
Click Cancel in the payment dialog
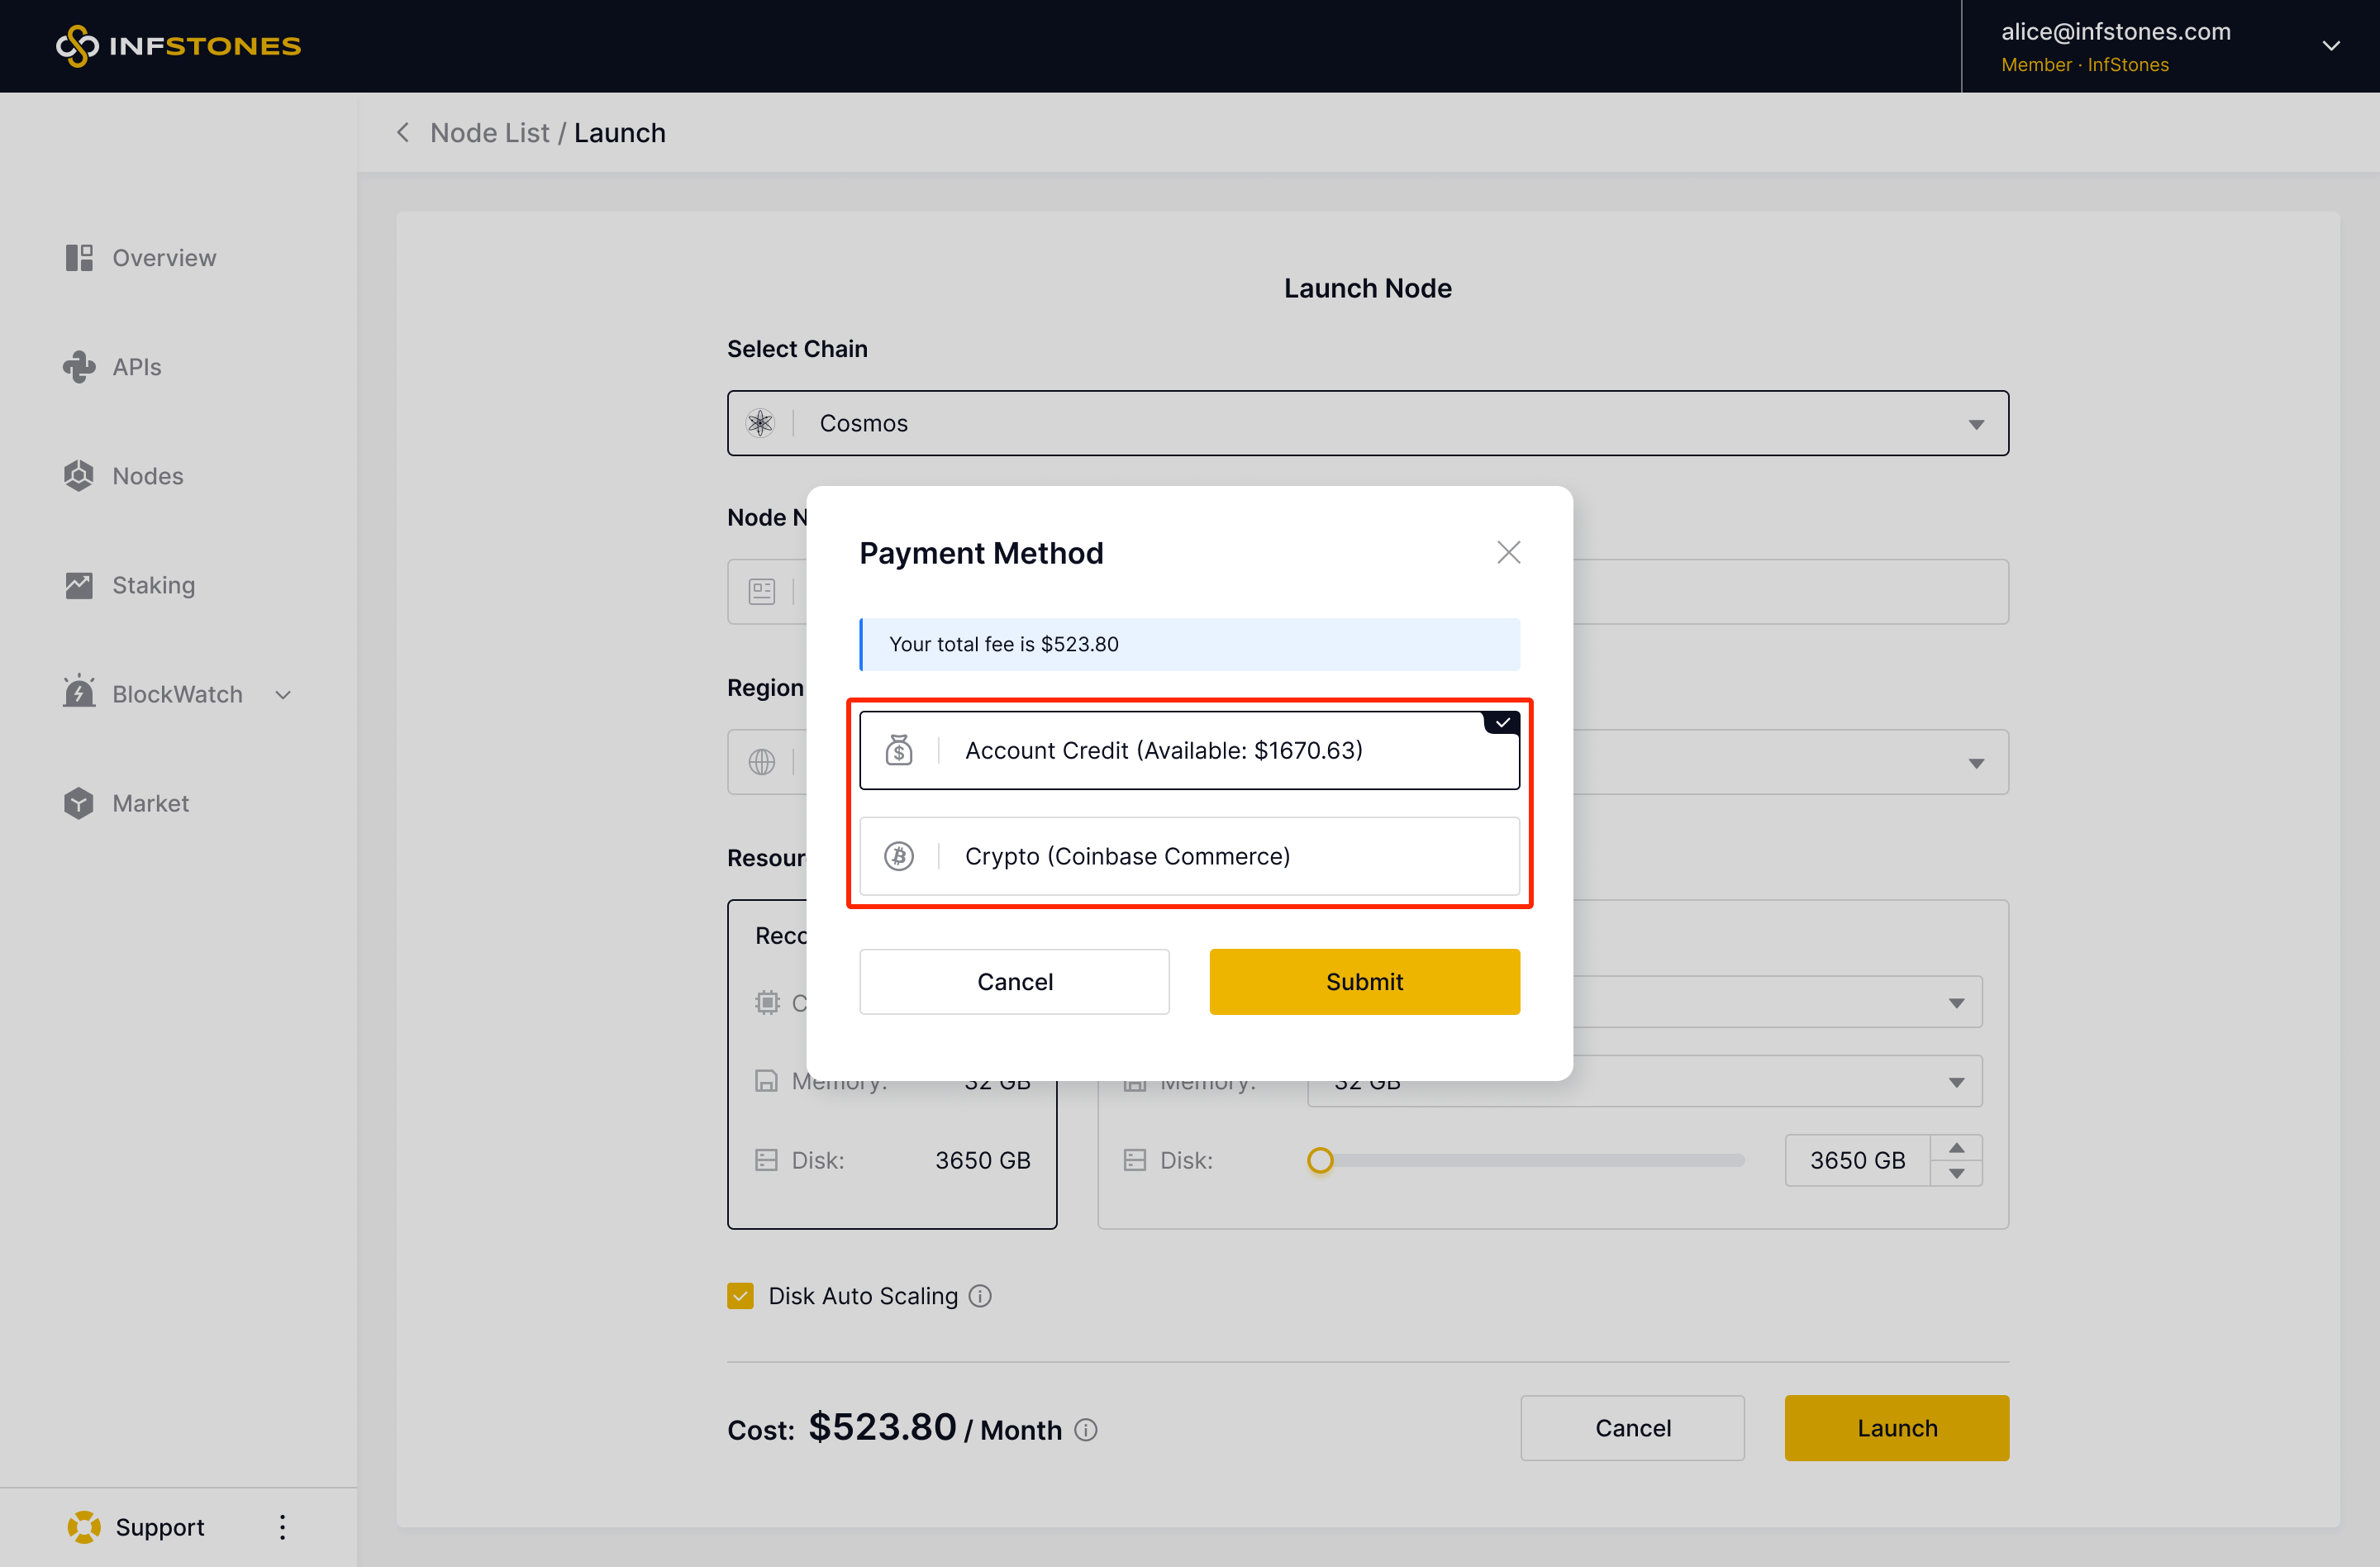click(x=1014, y=981)
